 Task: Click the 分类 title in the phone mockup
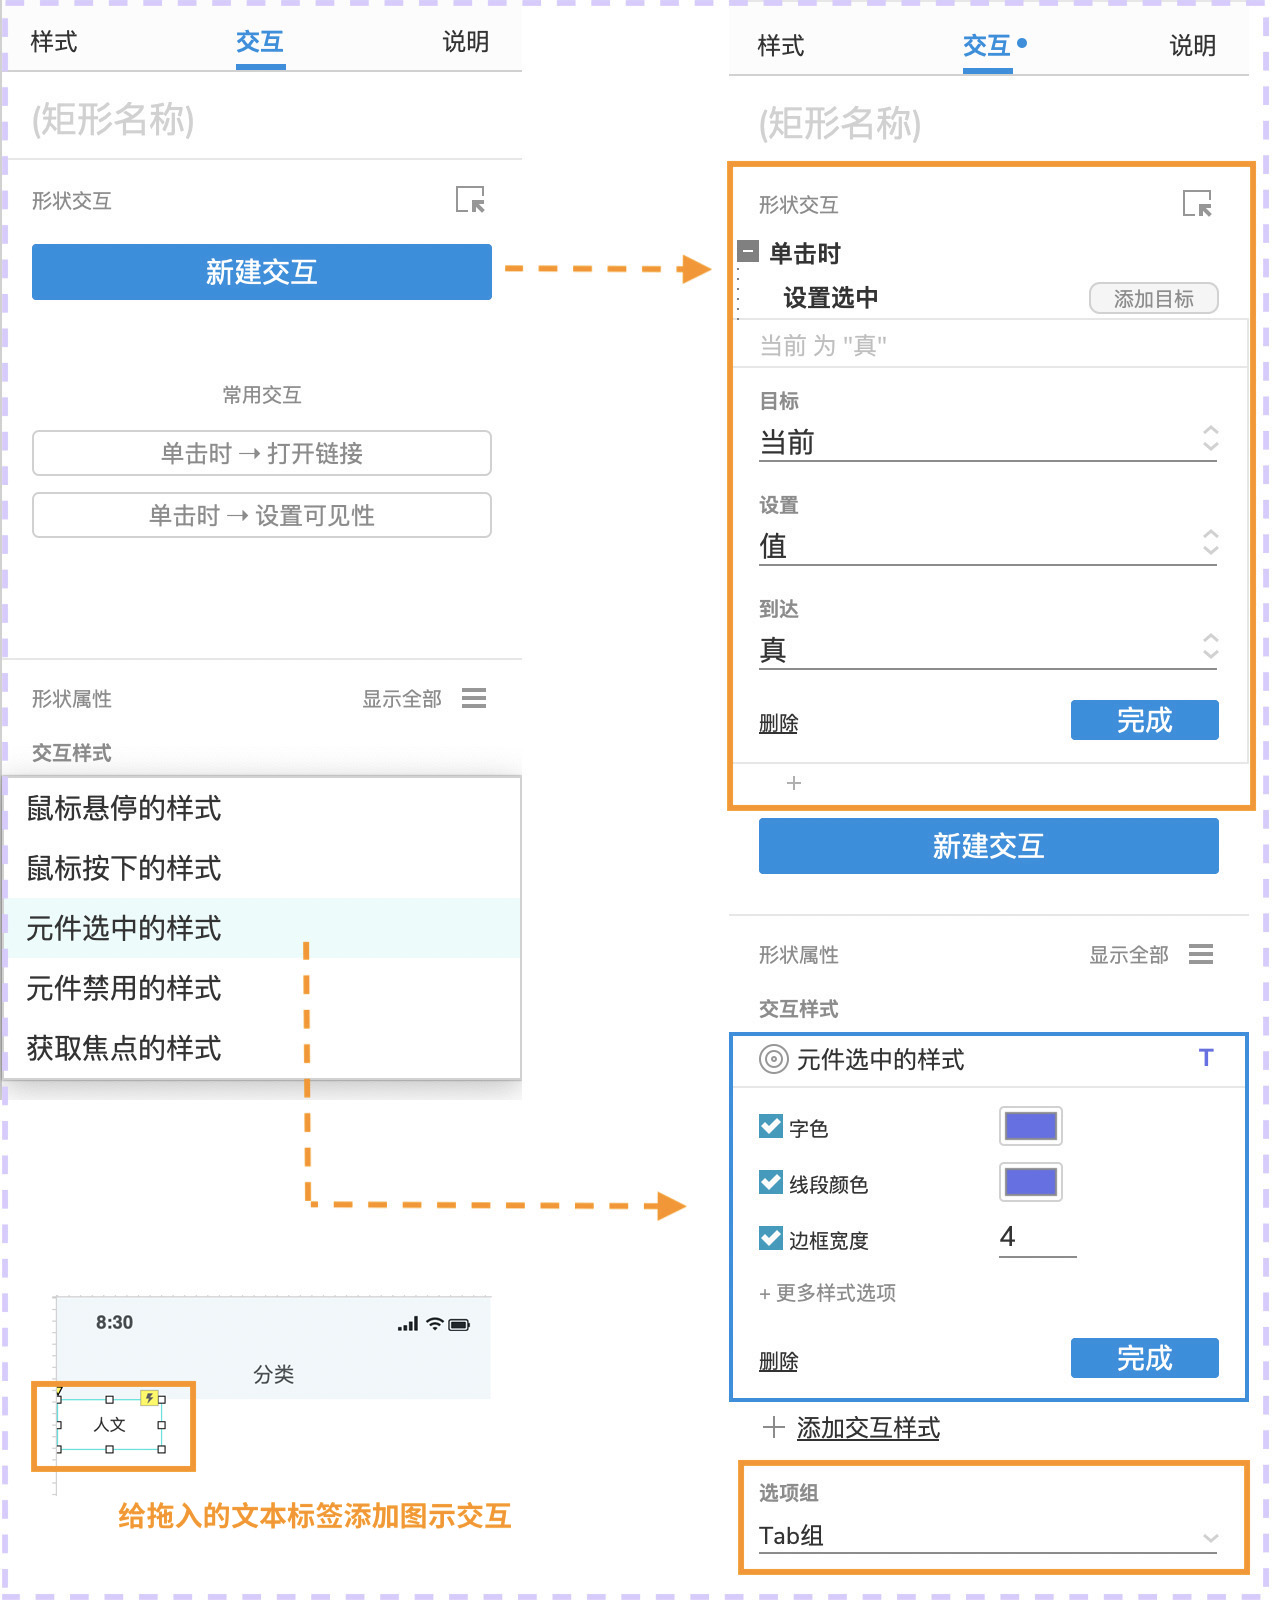coord(273,1374)
